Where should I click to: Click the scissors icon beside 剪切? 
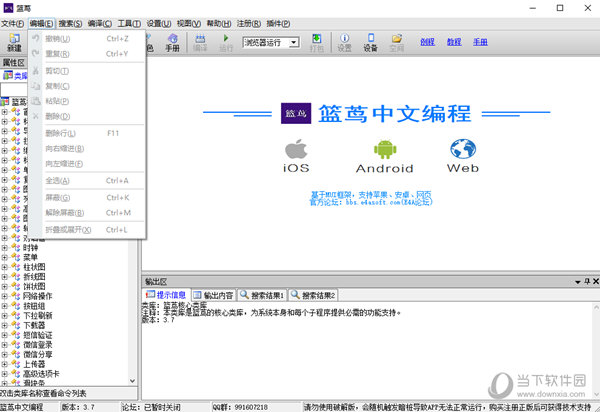[x=36, y=71]
